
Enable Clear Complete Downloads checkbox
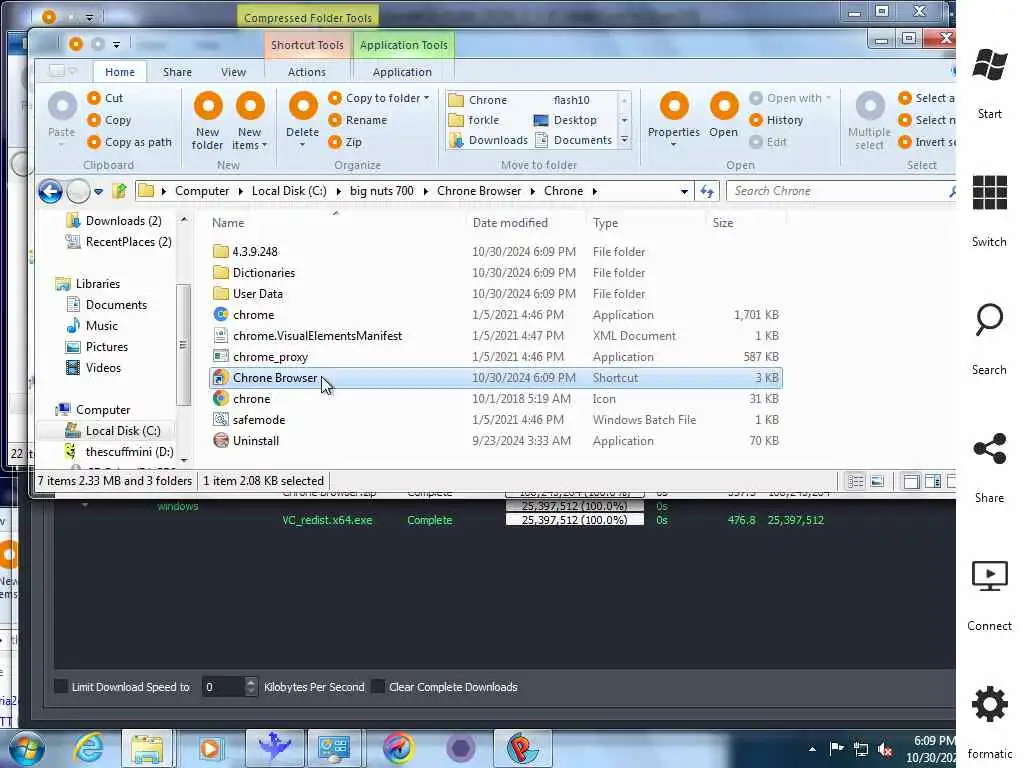[x=377, y=686]
